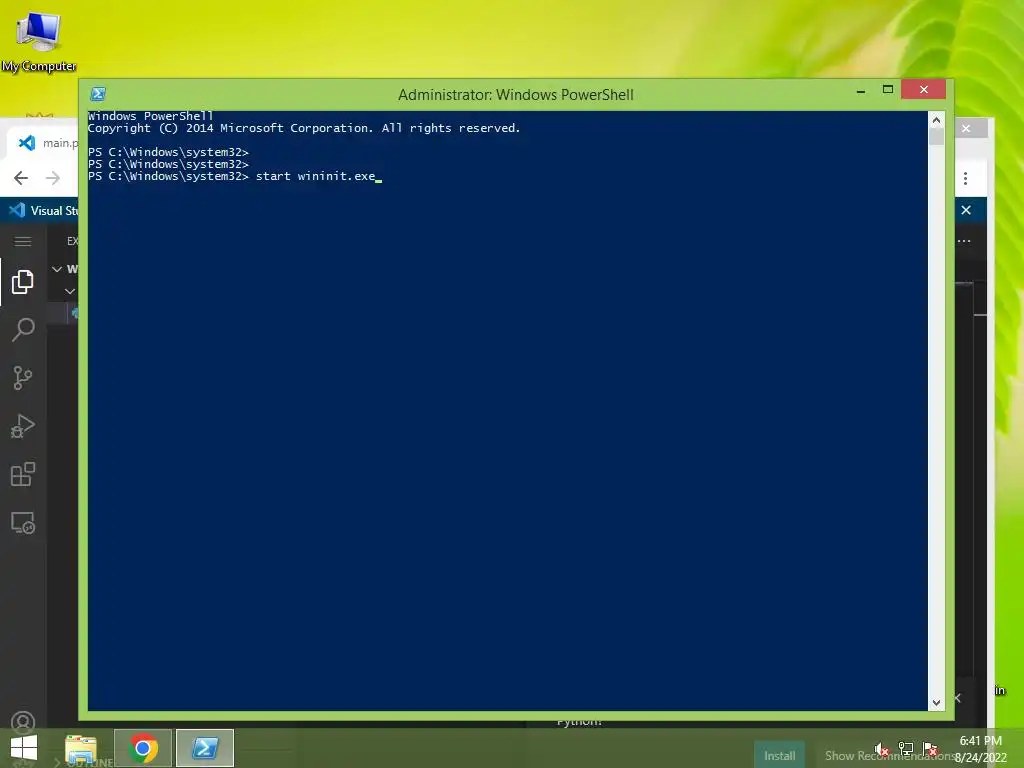Click Install button in notification

tap(779, 756)
